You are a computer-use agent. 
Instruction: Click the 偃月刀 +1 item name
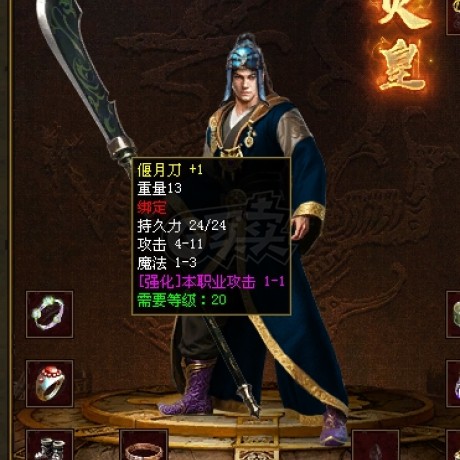[x=170, y=170]
